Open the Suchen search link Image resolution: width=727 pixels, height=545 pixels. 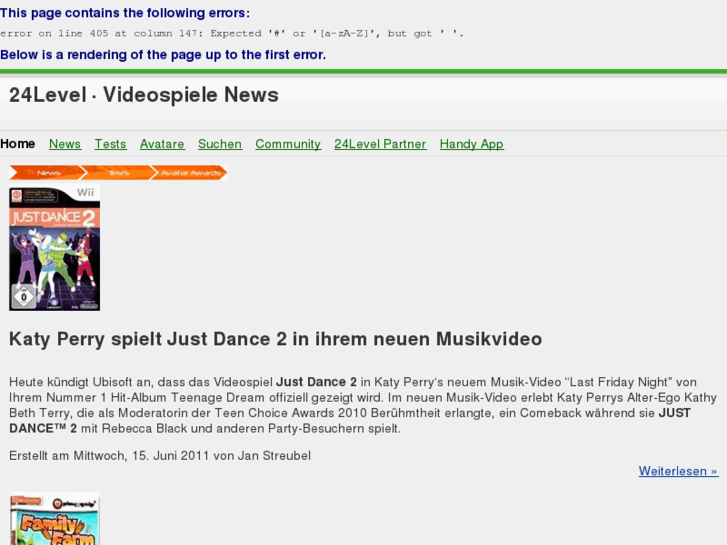click(x=220, y=144)
